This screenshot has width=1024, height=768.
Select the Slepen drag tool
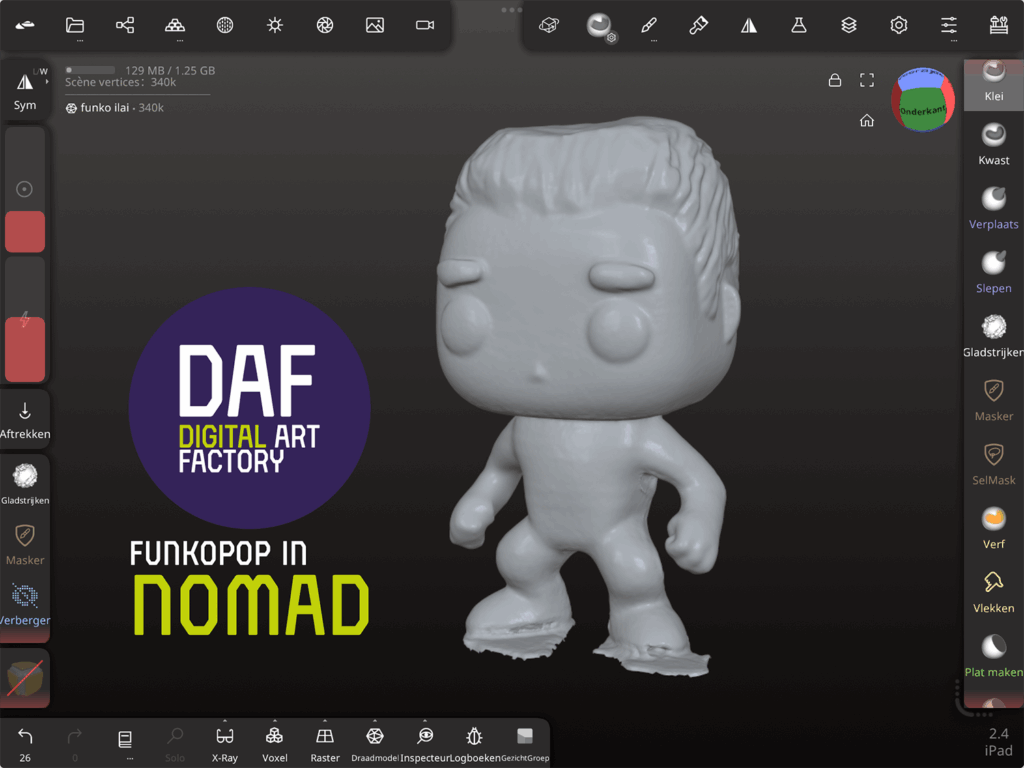994,272
